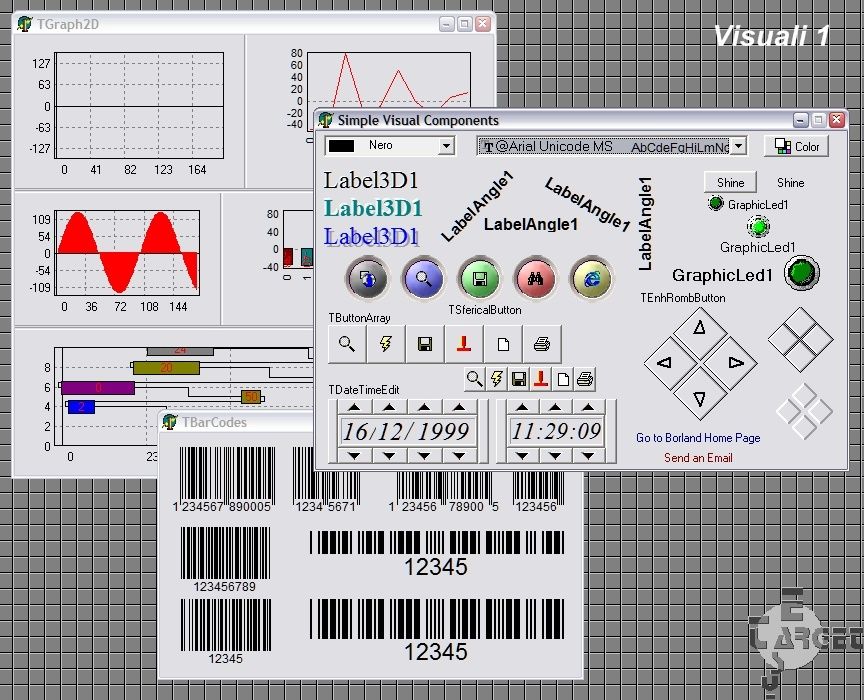Click the TGraph2D window title bar

pyautogui.click(x=253, y=24)
